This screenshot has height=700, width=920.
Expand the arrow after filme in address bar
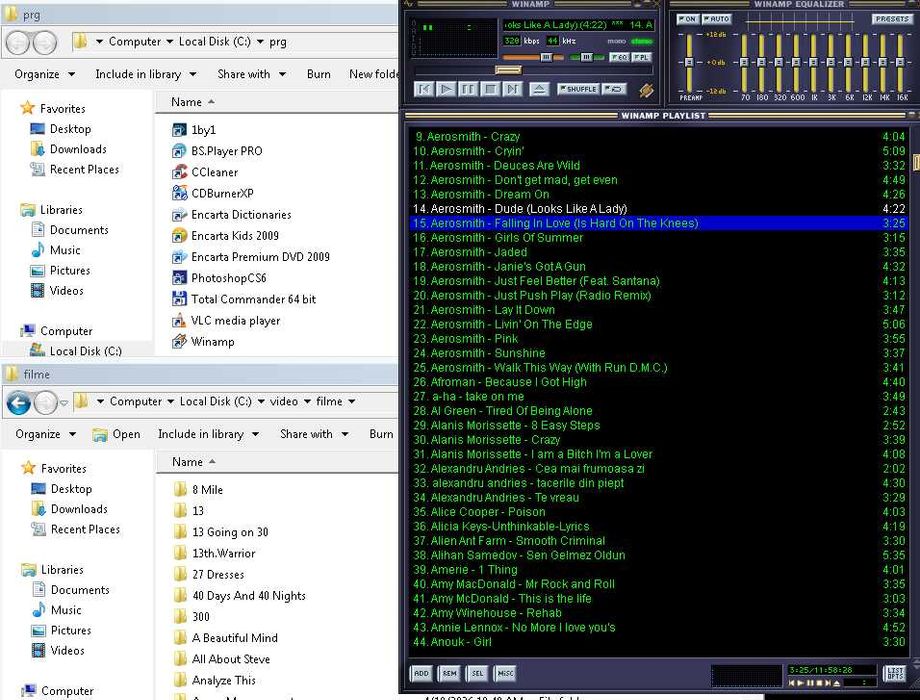[x=351, y=402]
